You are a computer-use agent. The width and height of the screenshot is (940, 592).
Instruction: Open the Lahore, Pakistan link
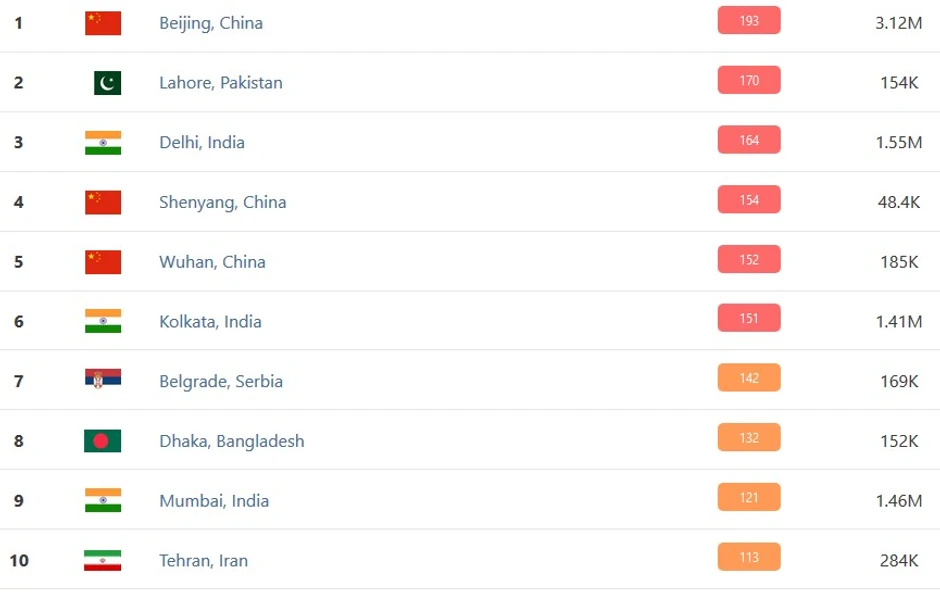221,83
